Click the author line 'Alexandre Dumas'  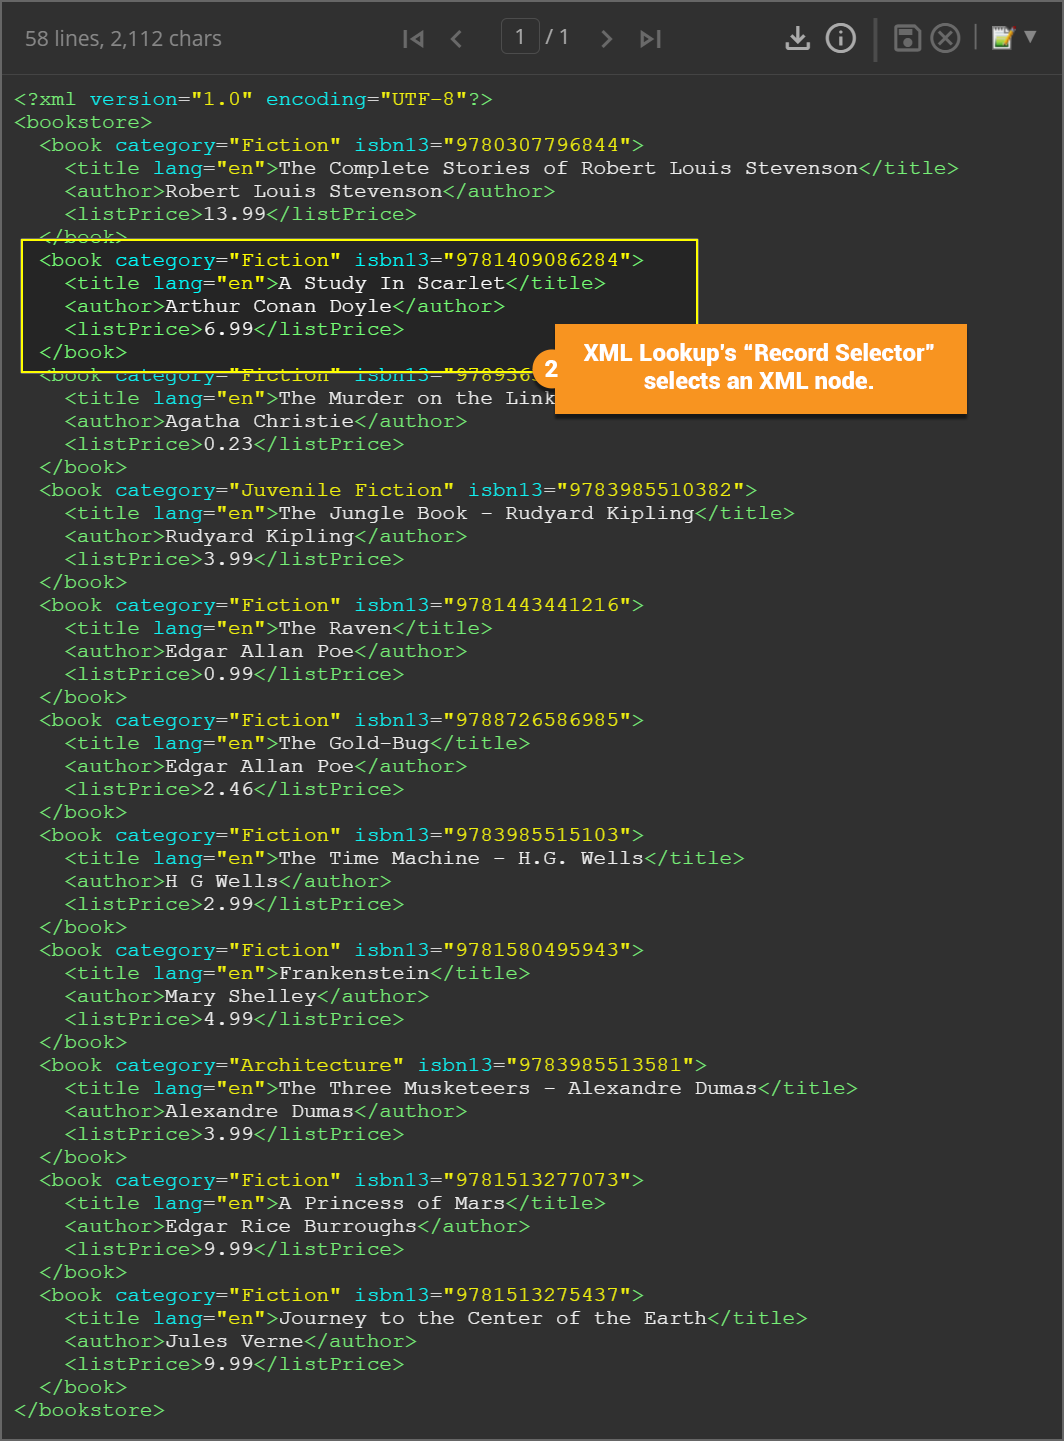pos(266,1111)
